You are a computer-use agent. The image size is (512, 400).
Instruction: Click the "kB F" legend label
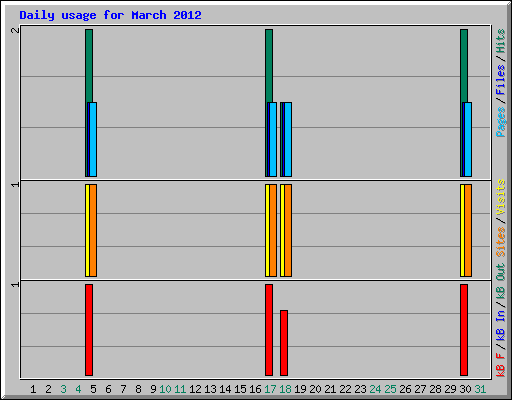(x=500, y=364)
